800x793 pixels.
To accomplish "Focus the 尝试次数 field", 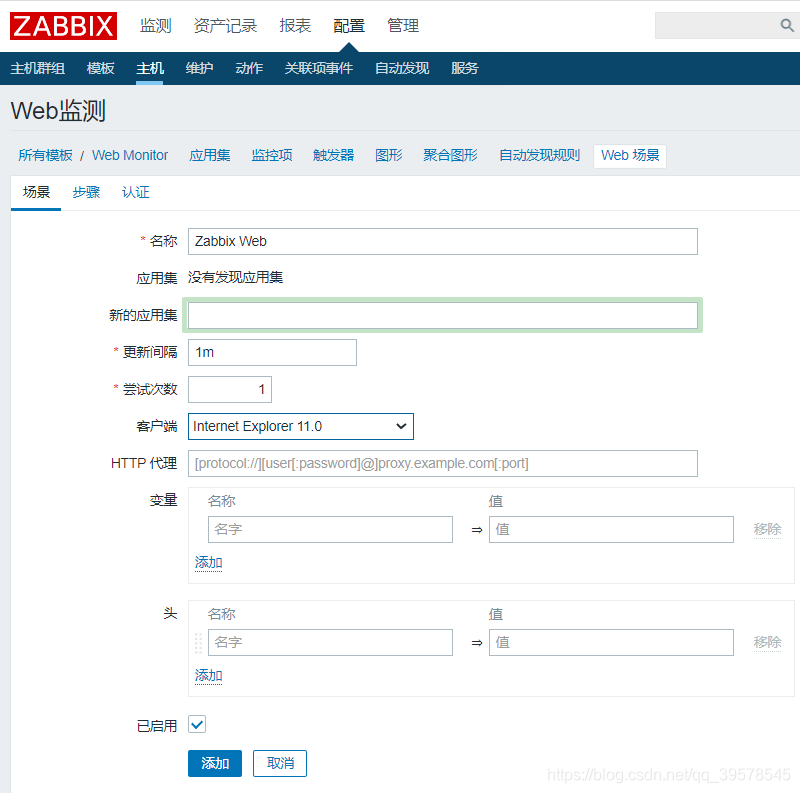I will (x=230, y=390).
